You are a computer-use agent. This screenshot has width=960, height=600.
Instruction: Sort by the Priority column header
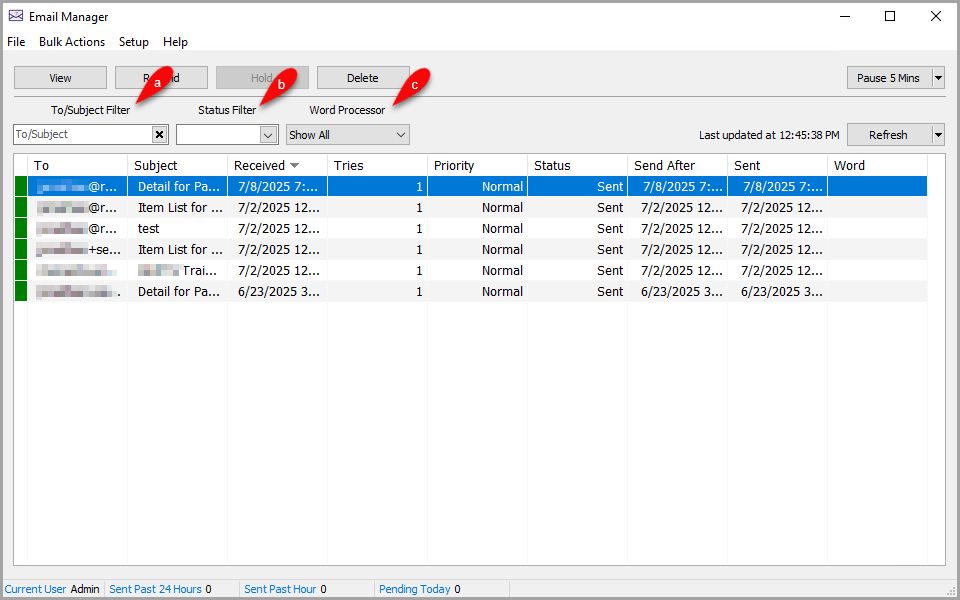click(478, 165)
